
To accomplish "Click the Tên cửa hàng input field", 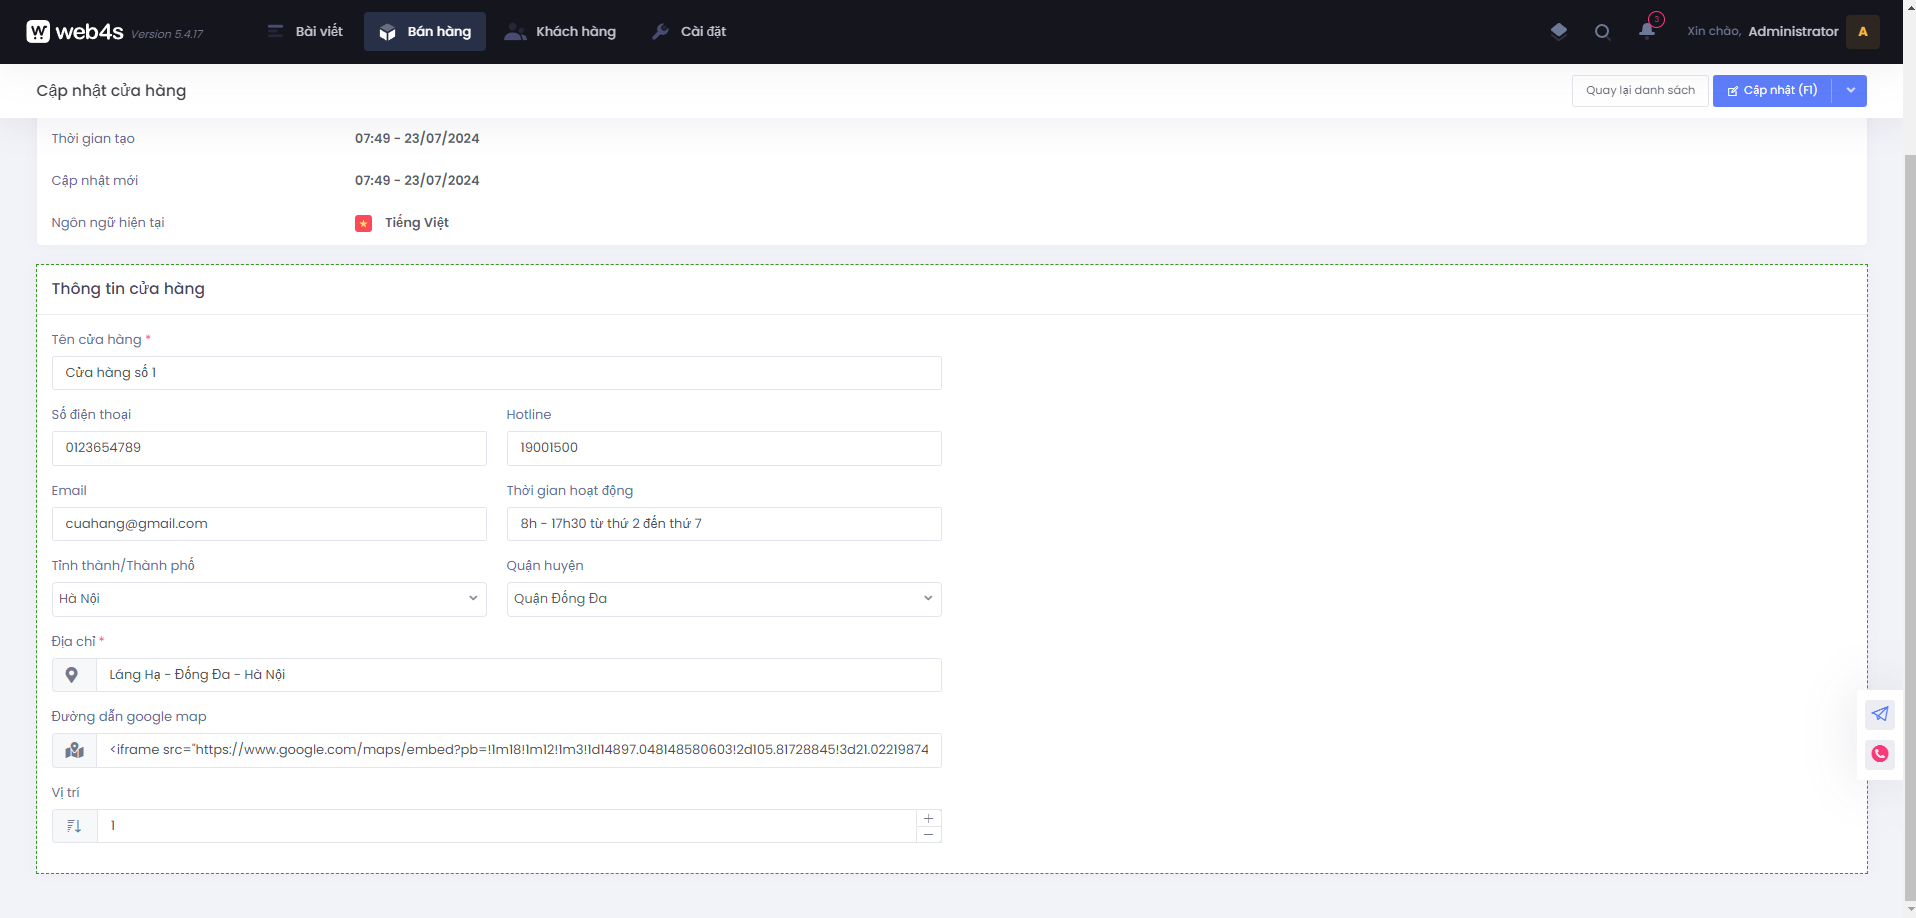I will [x=496, y=373].
